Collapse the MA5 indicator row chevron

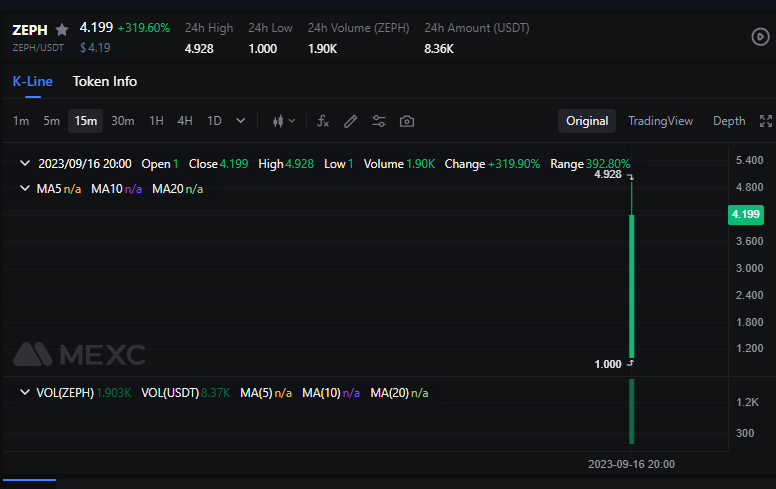25,189
